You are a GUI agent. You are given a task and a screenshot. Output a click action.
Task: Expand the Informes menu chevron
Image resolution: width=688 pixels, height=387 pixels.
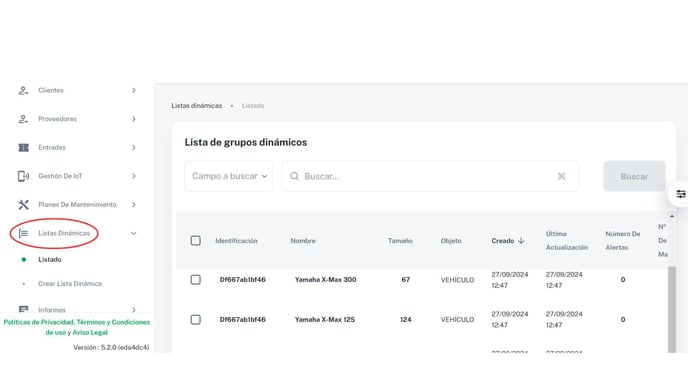133,309
